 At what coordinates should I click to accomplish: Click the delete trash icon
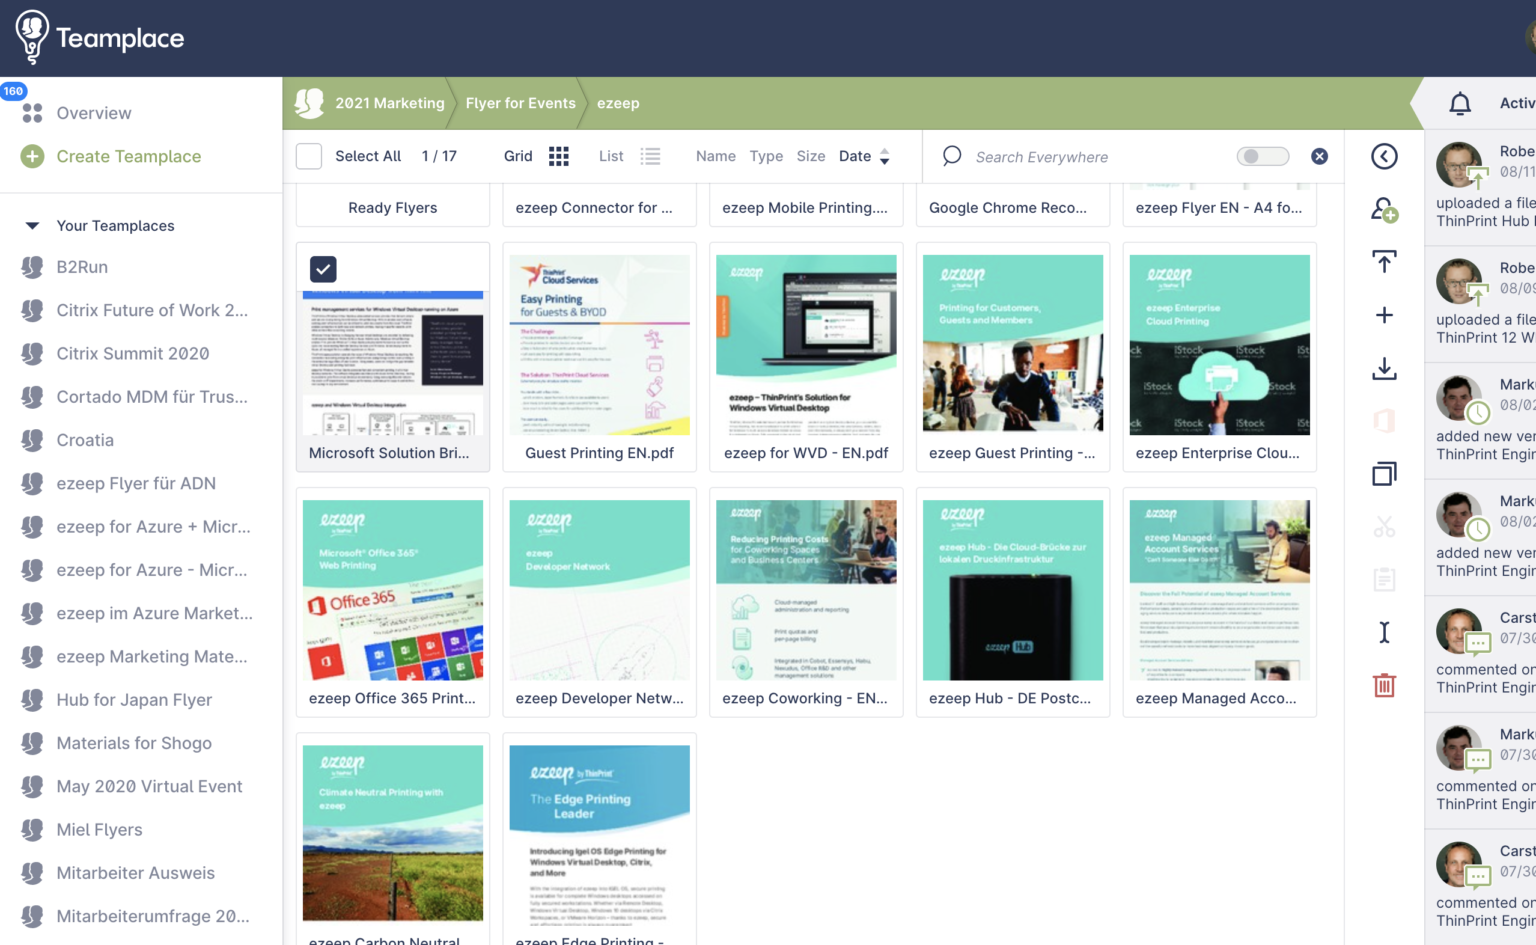pos(1384,685)
